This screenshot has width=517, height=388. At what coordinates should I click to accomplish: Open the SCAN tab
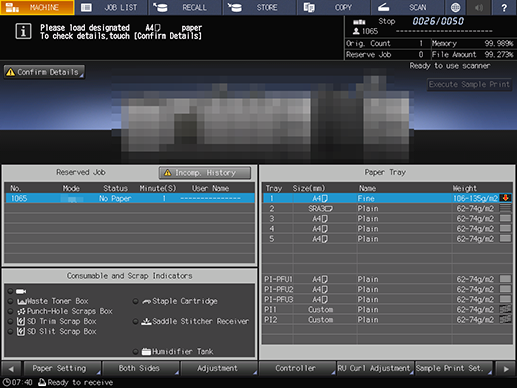407,7
